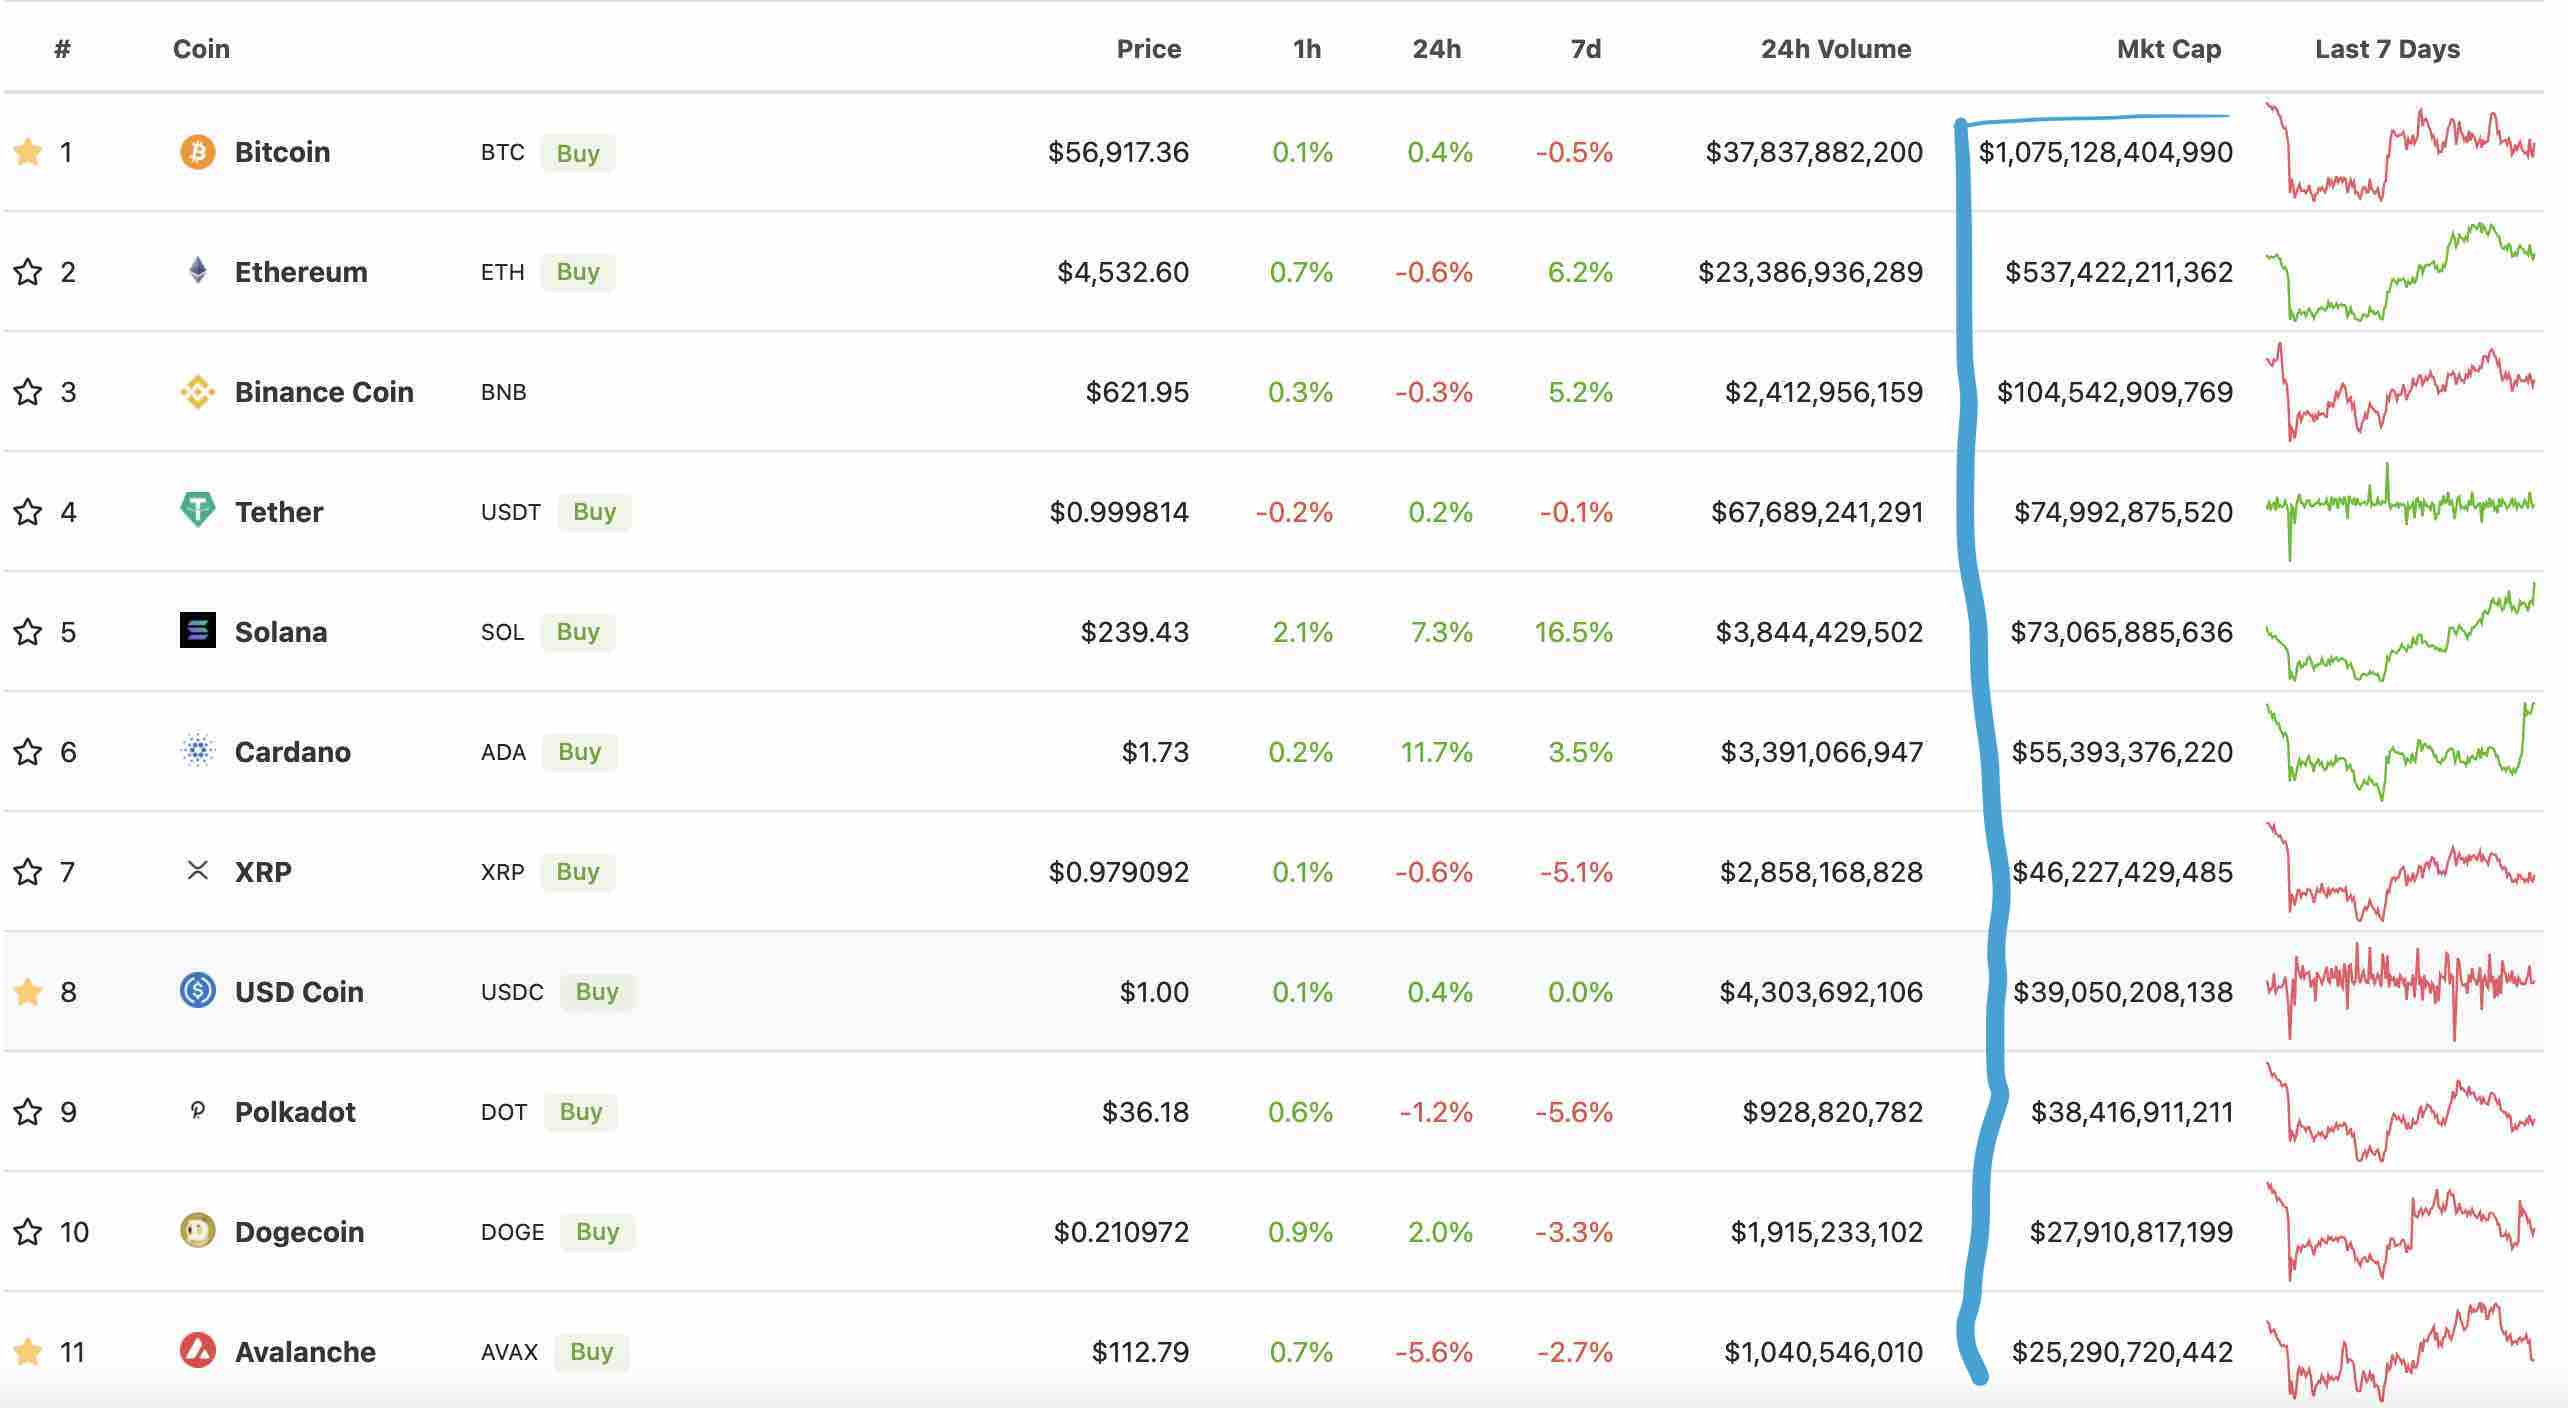The height and width of the screenshot is (1408, 2568).
Task: Open the Tether coin name link
Action: (279, 512)
